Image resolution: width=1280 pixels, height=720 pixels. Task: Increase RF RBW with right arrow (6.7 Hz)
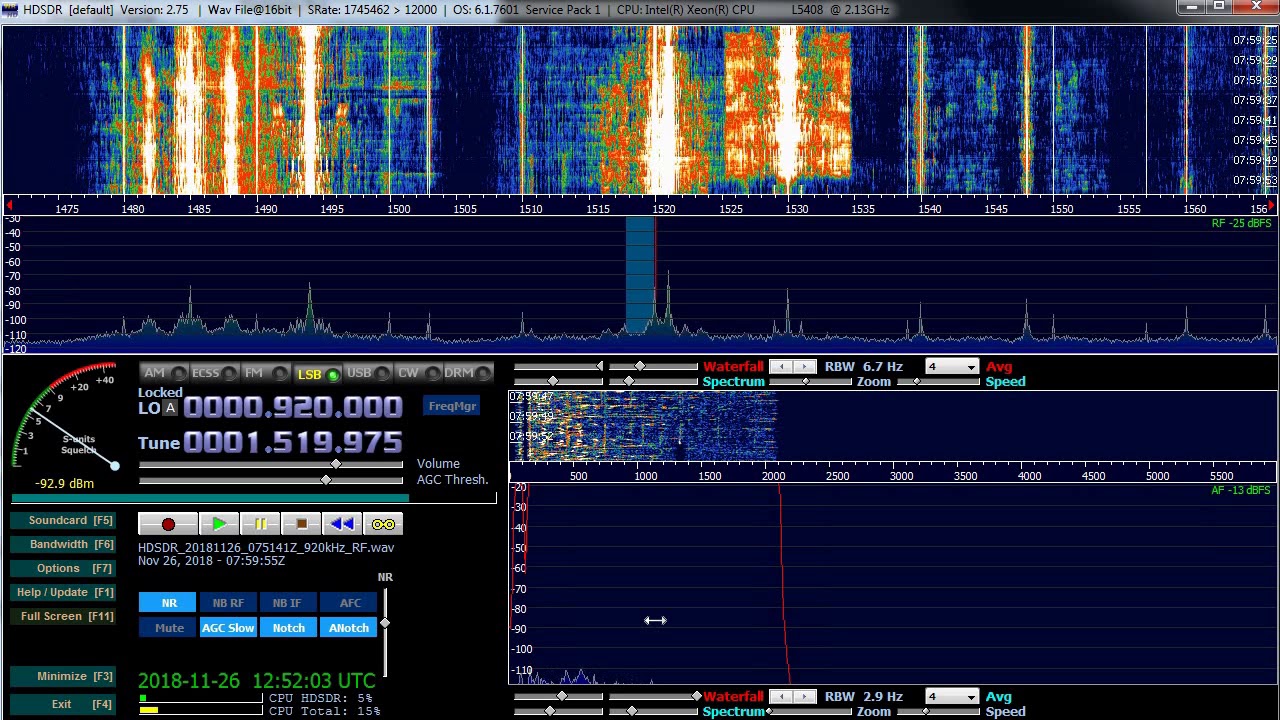(805, 367)
